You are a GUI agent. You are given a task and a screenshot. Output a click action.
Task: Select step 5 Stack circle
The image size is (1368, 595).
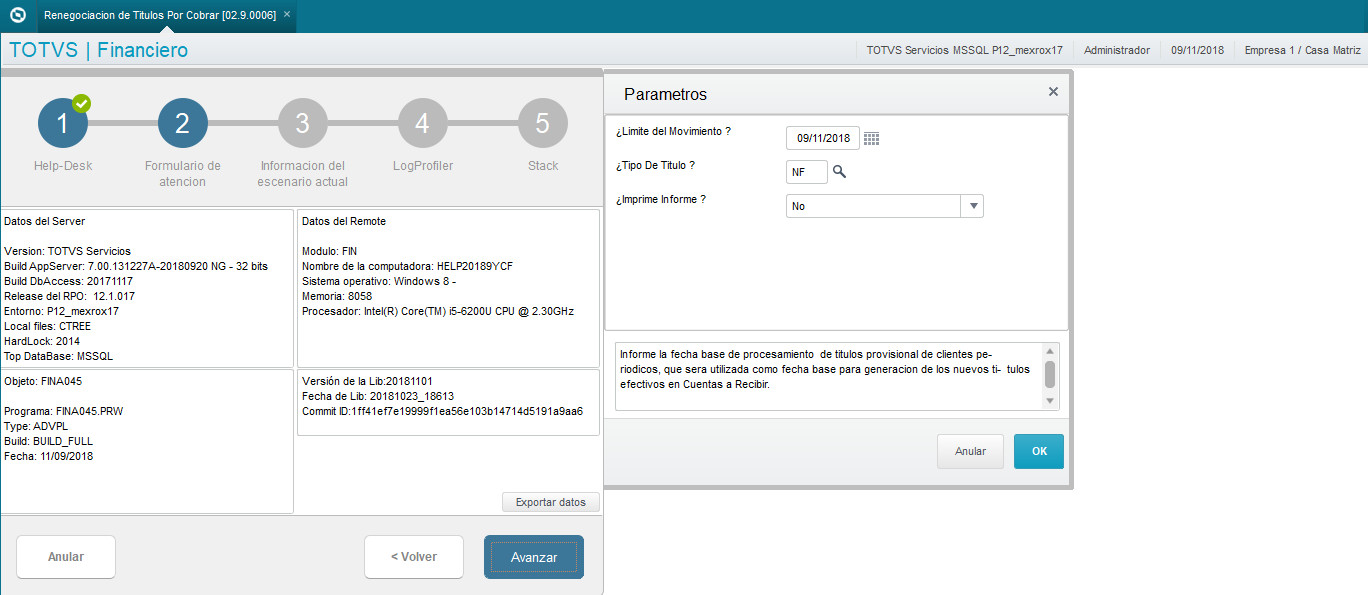(543, 123)
